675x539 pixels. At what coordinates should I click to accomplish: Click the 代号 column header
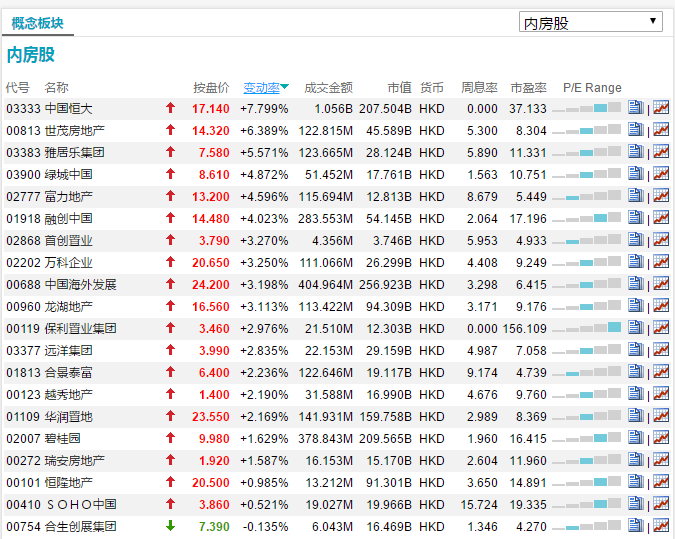pos(17,88)
